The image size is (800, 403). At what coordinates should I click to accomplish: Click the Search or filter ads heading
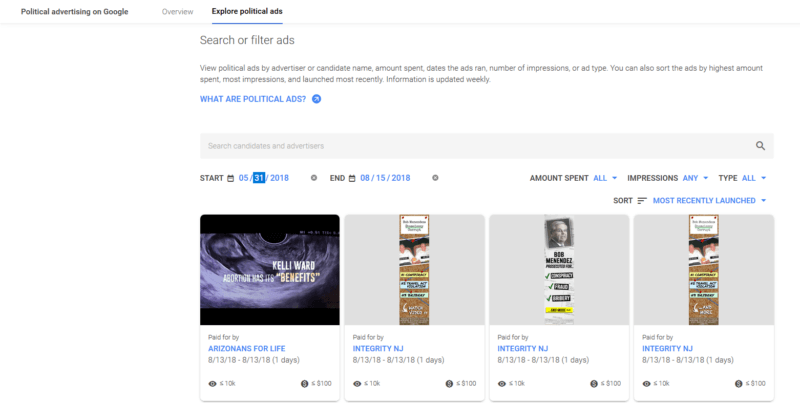[x=247, y=40]
